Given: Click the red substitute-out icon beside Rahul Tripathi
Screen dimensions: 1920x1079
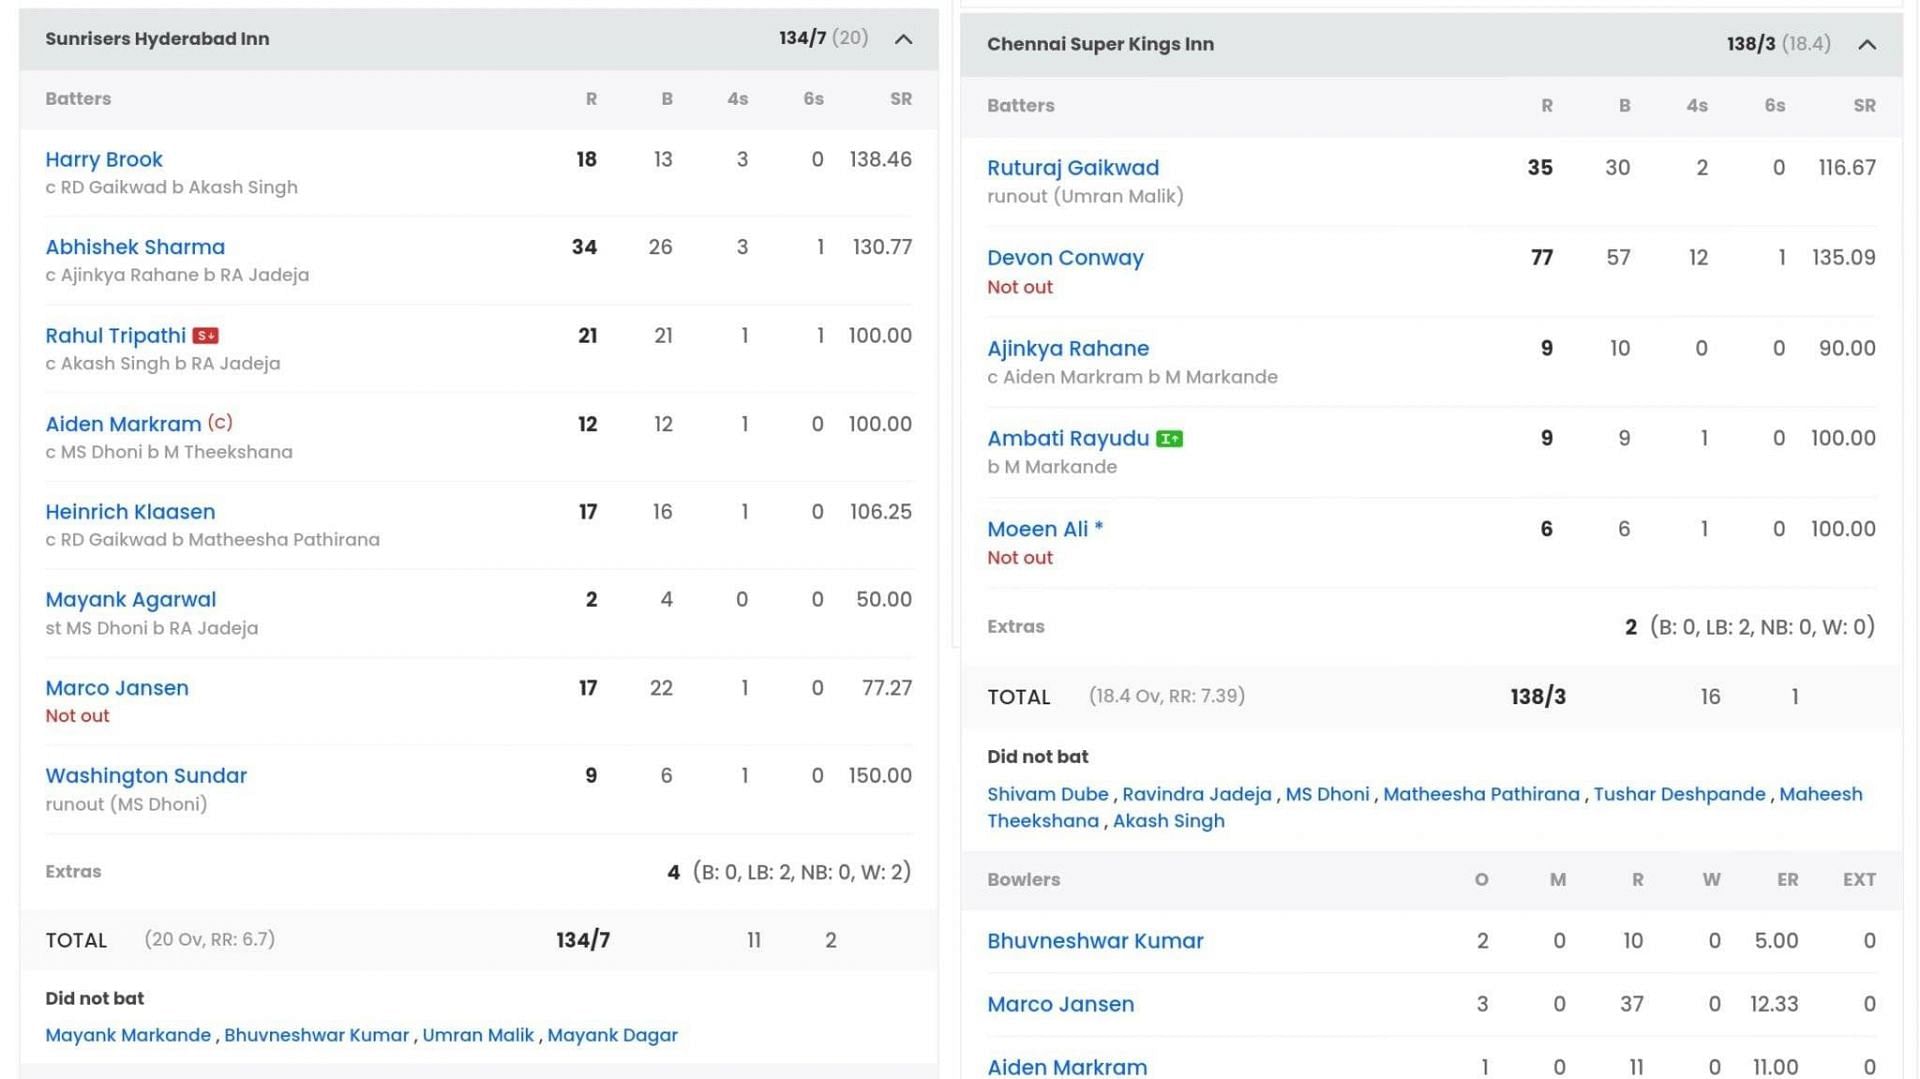Looking at the screenshot, I should tap(206, 336).
